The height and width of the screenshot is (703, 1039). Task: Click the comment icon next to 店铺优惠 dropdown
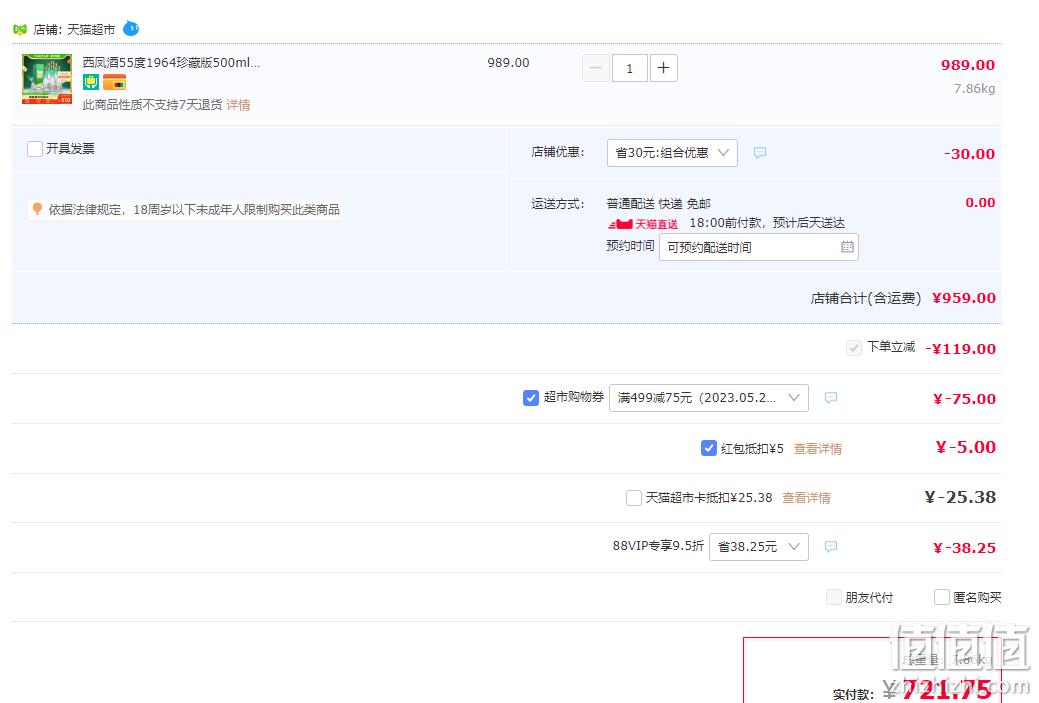(x=760, y=152)
